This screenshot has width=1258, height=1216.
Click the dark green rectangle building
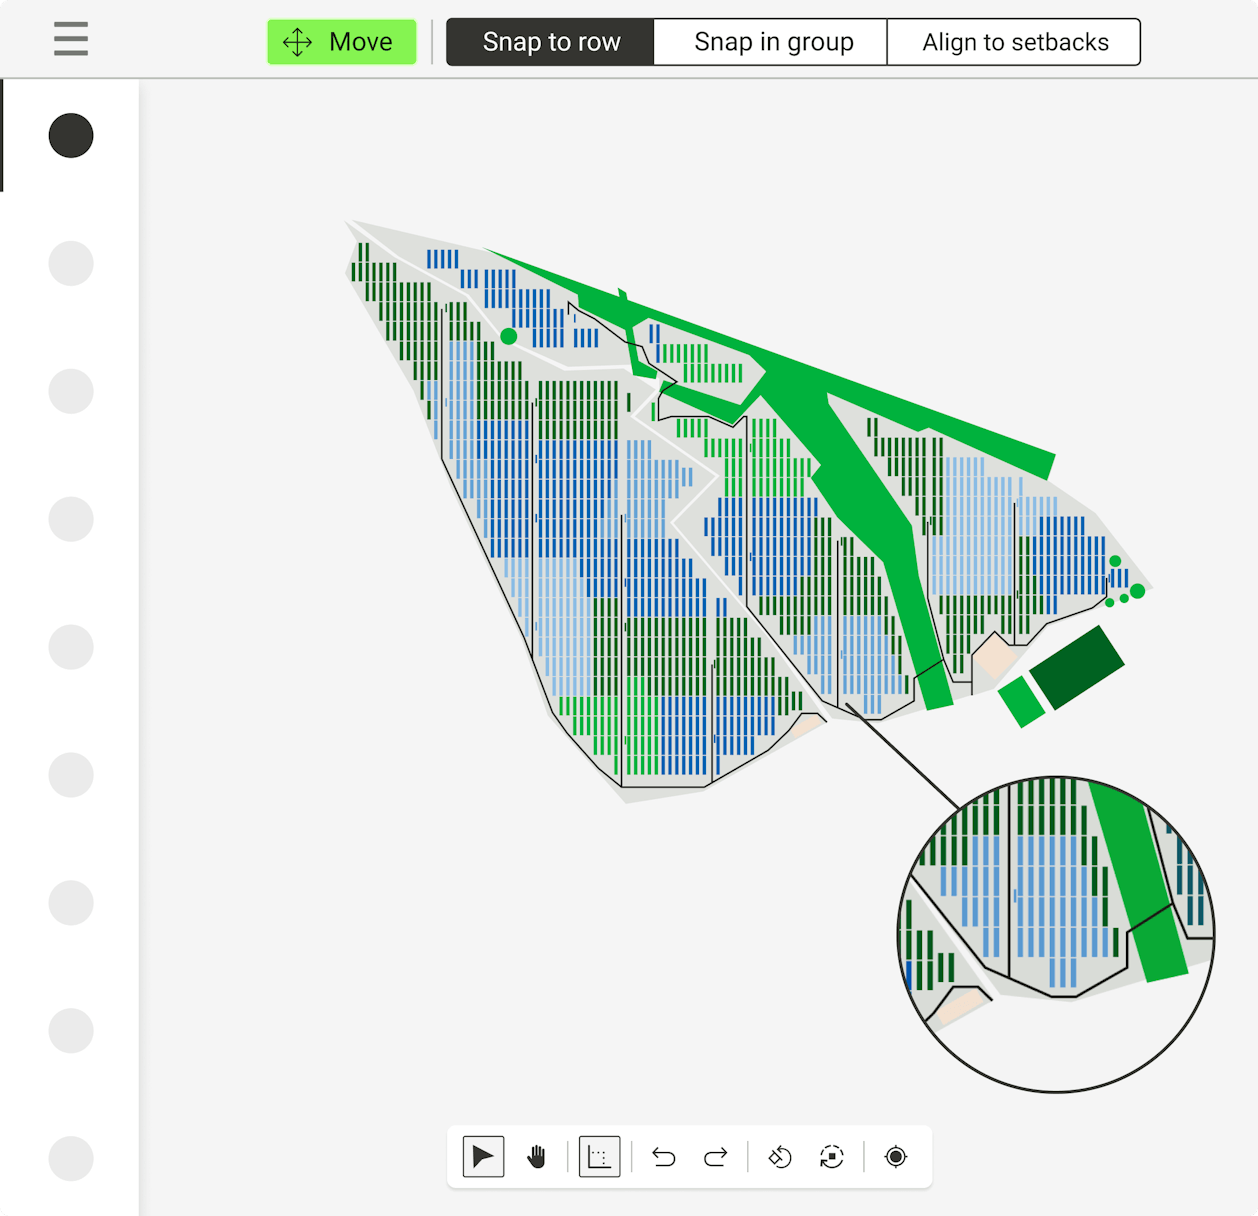tap(1077, 667)
